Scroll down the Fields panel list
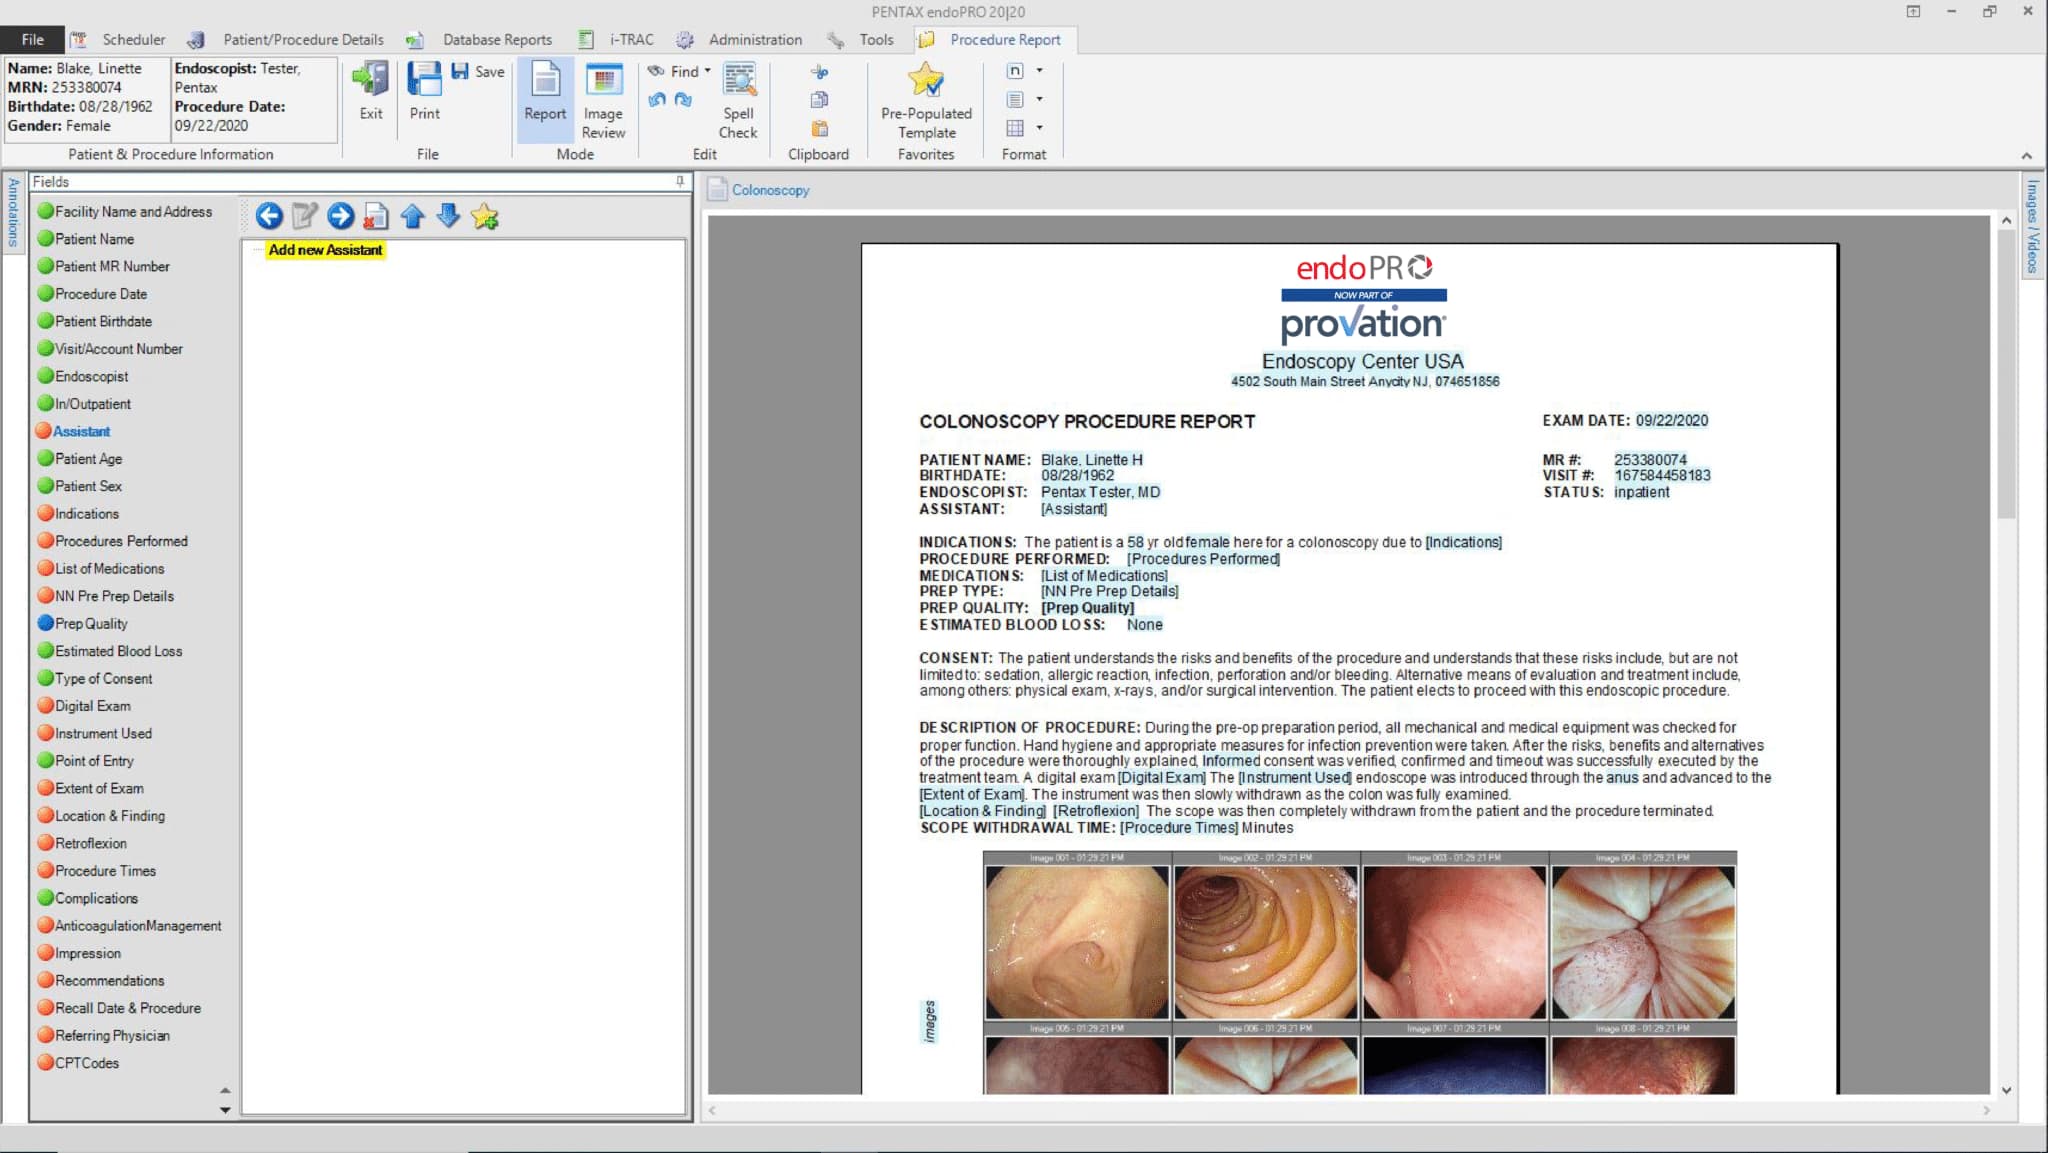 tap(225, 1109)
